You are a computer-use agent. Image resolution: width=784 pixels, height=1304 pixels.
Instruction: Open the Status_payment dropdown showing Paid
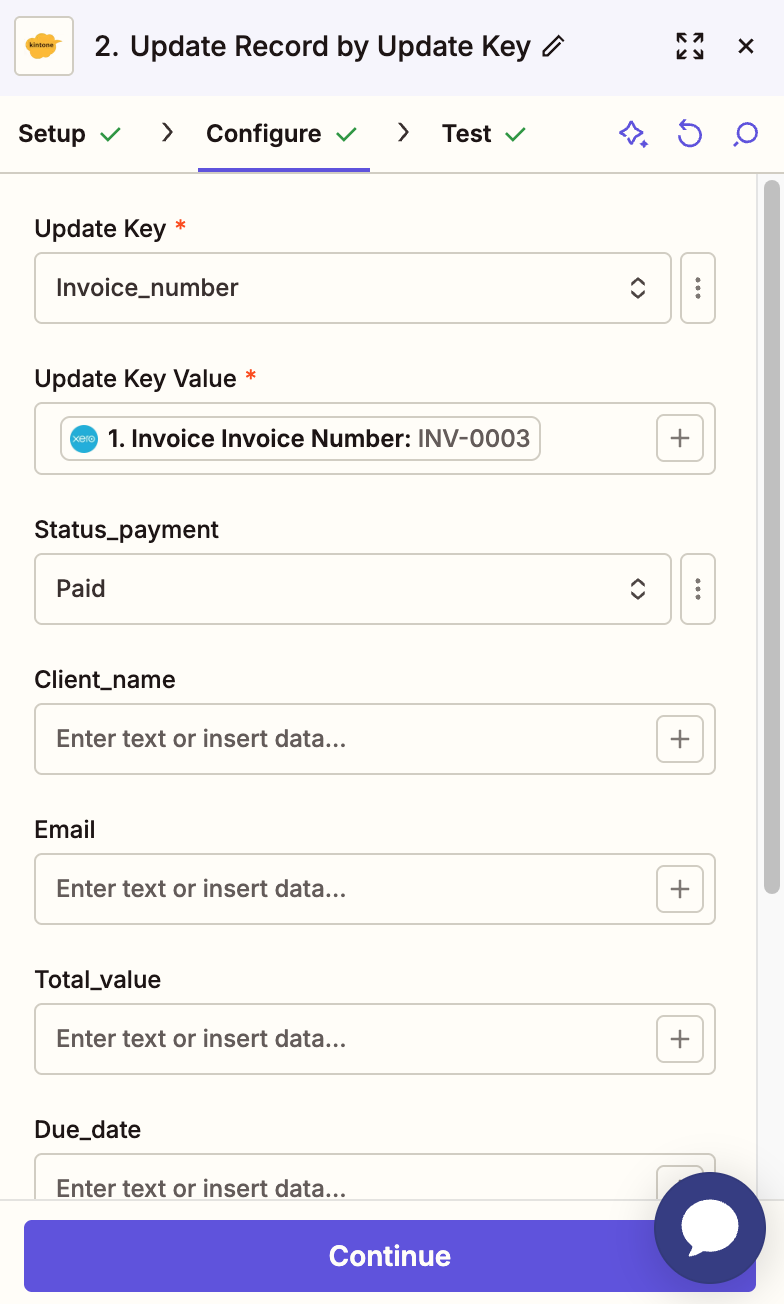click(x=352, y=589)
